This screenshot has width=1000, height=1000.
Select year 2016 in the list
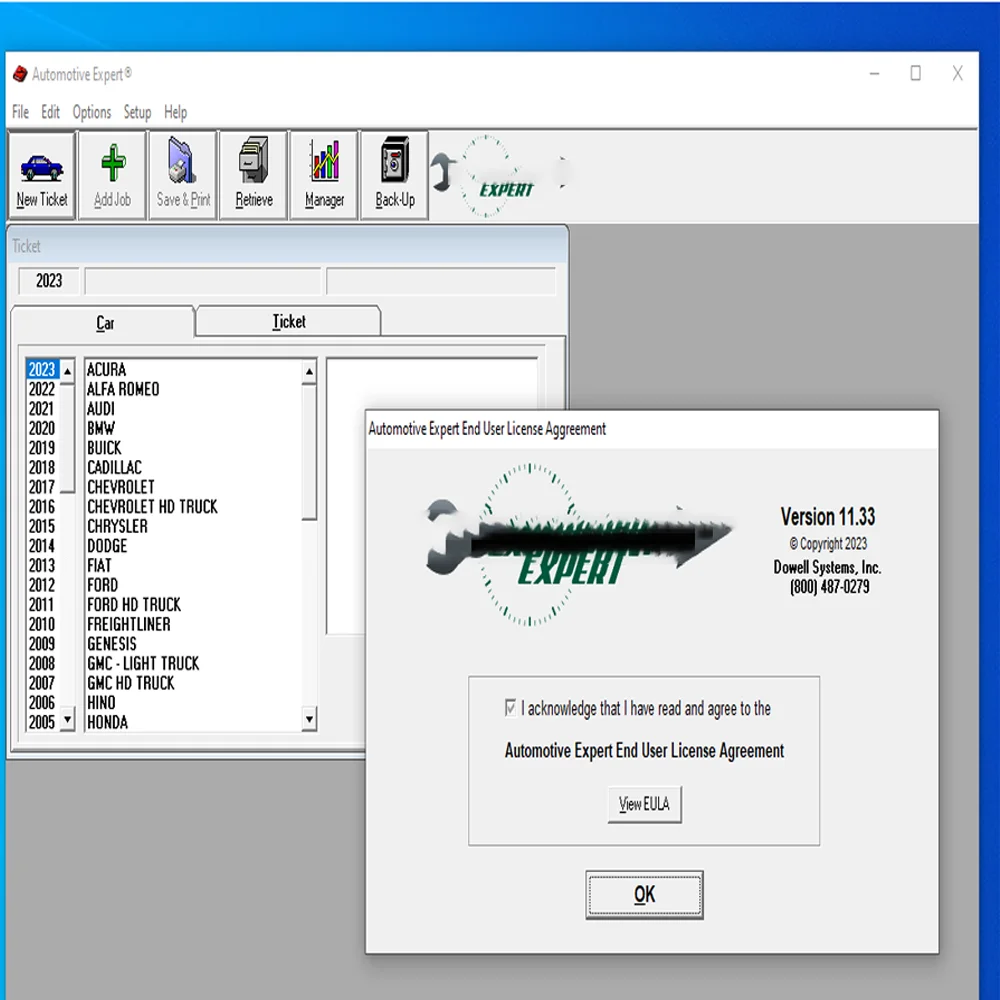click(x=42, y=507)
